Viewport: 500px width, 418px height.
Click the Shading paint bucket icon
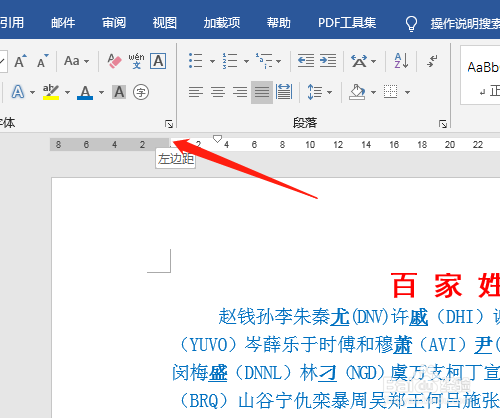coord(357,92)
